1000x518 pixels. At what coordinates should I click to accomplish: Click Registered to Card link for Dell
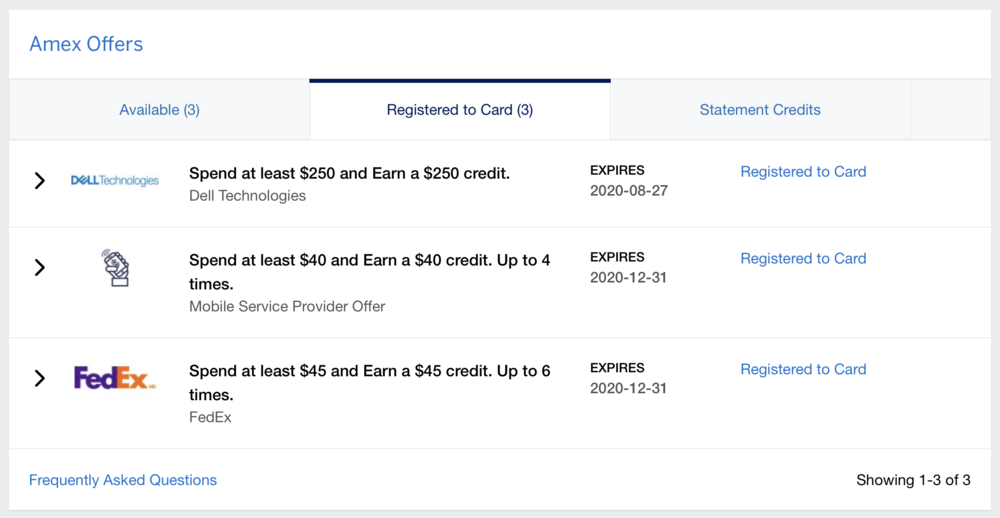coord(803,172)
